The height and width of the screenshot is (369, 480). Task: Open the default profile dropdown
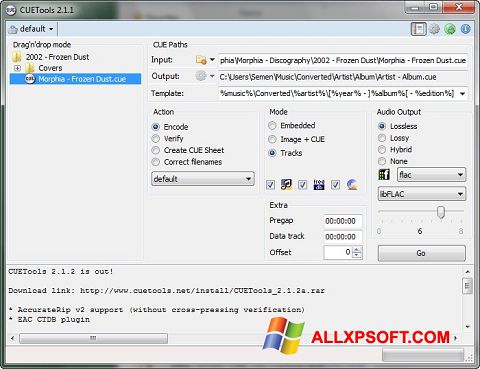click(32, 29)
